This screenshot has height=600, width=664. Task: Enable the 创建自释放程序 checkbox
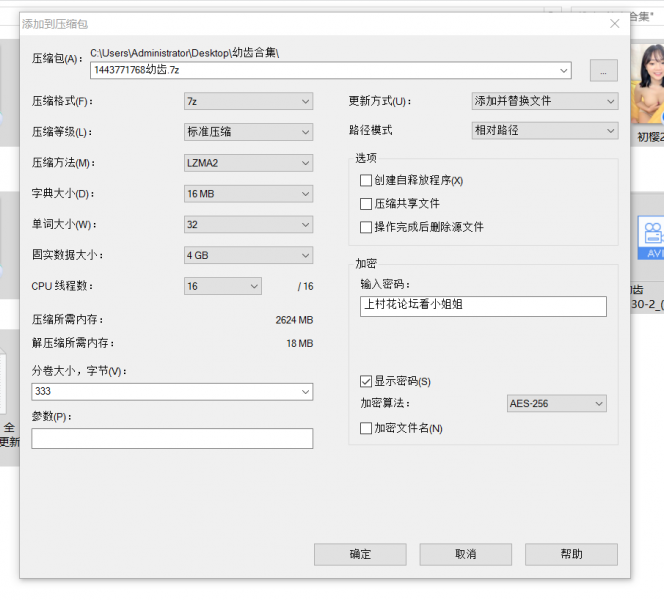tap(366, 181)
